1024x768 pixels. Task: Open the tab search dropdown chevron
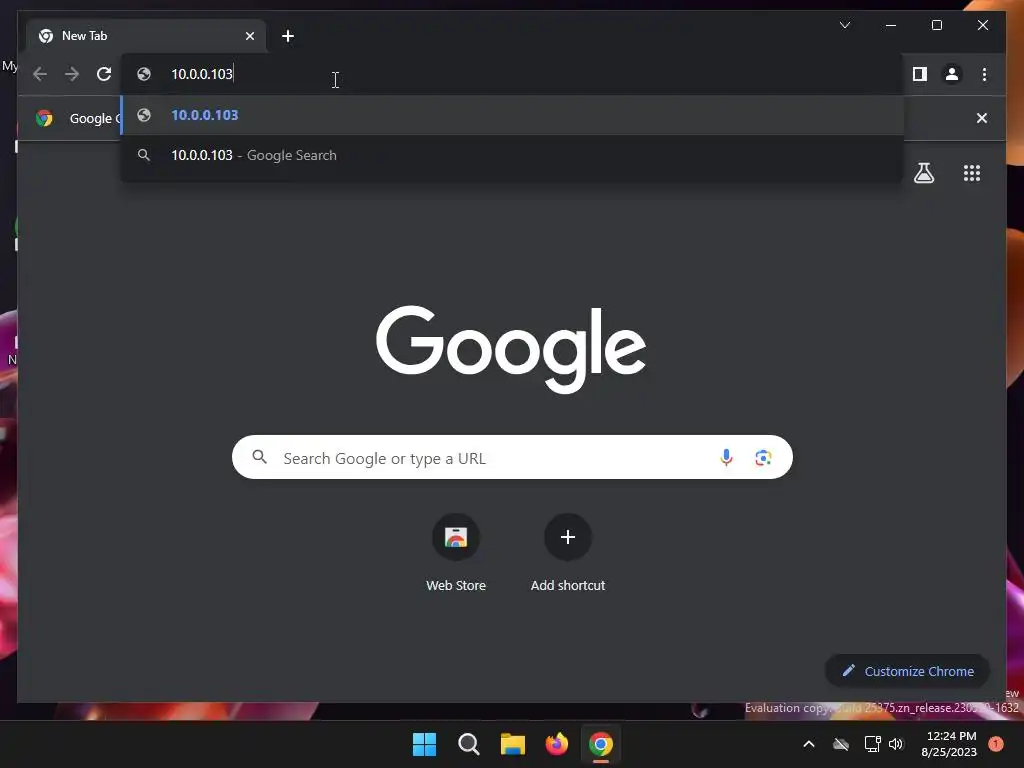pos(844,25)
